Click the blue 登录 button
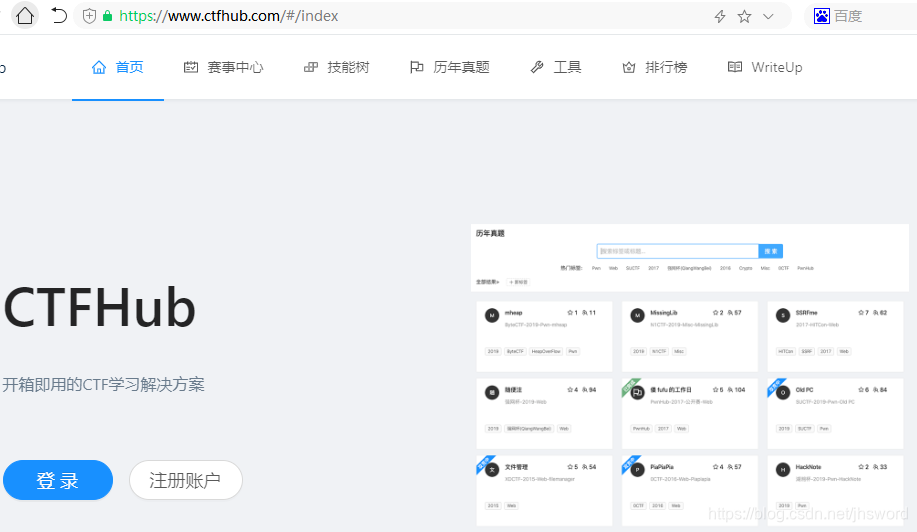The width and height of the screenshot is (917, 532). pos(58,480)
